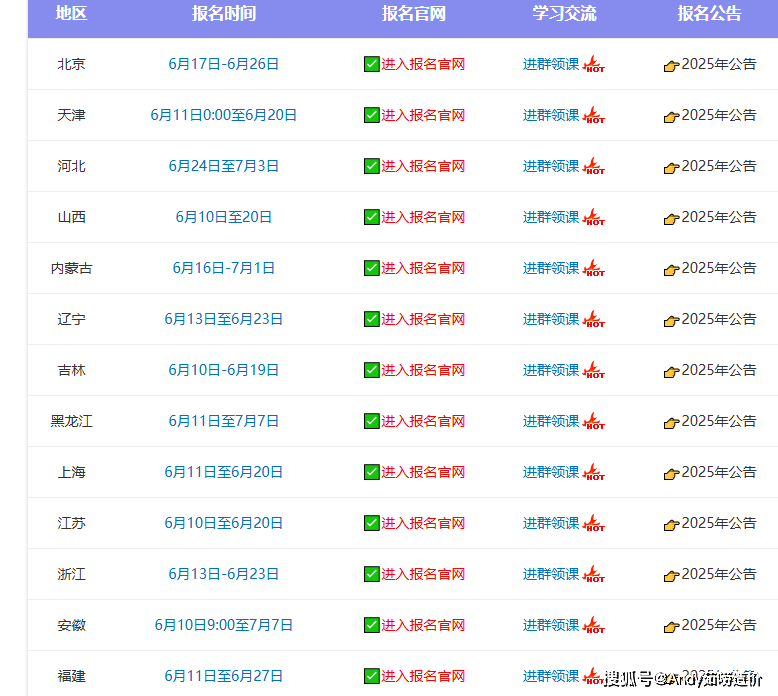Click green check icon in 吉林 row
The width and height of the screenshot is (778, 696).
[x=372, y=370]
